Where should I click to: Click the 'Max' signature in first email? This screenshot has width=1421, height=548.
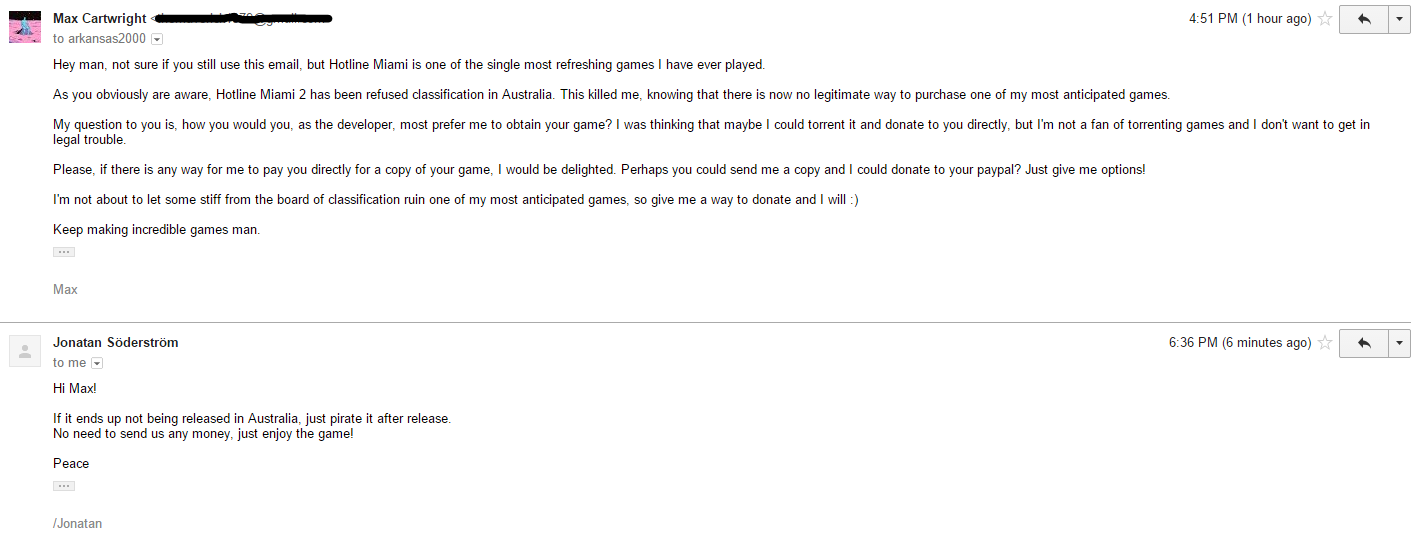[x=65, y=289]
